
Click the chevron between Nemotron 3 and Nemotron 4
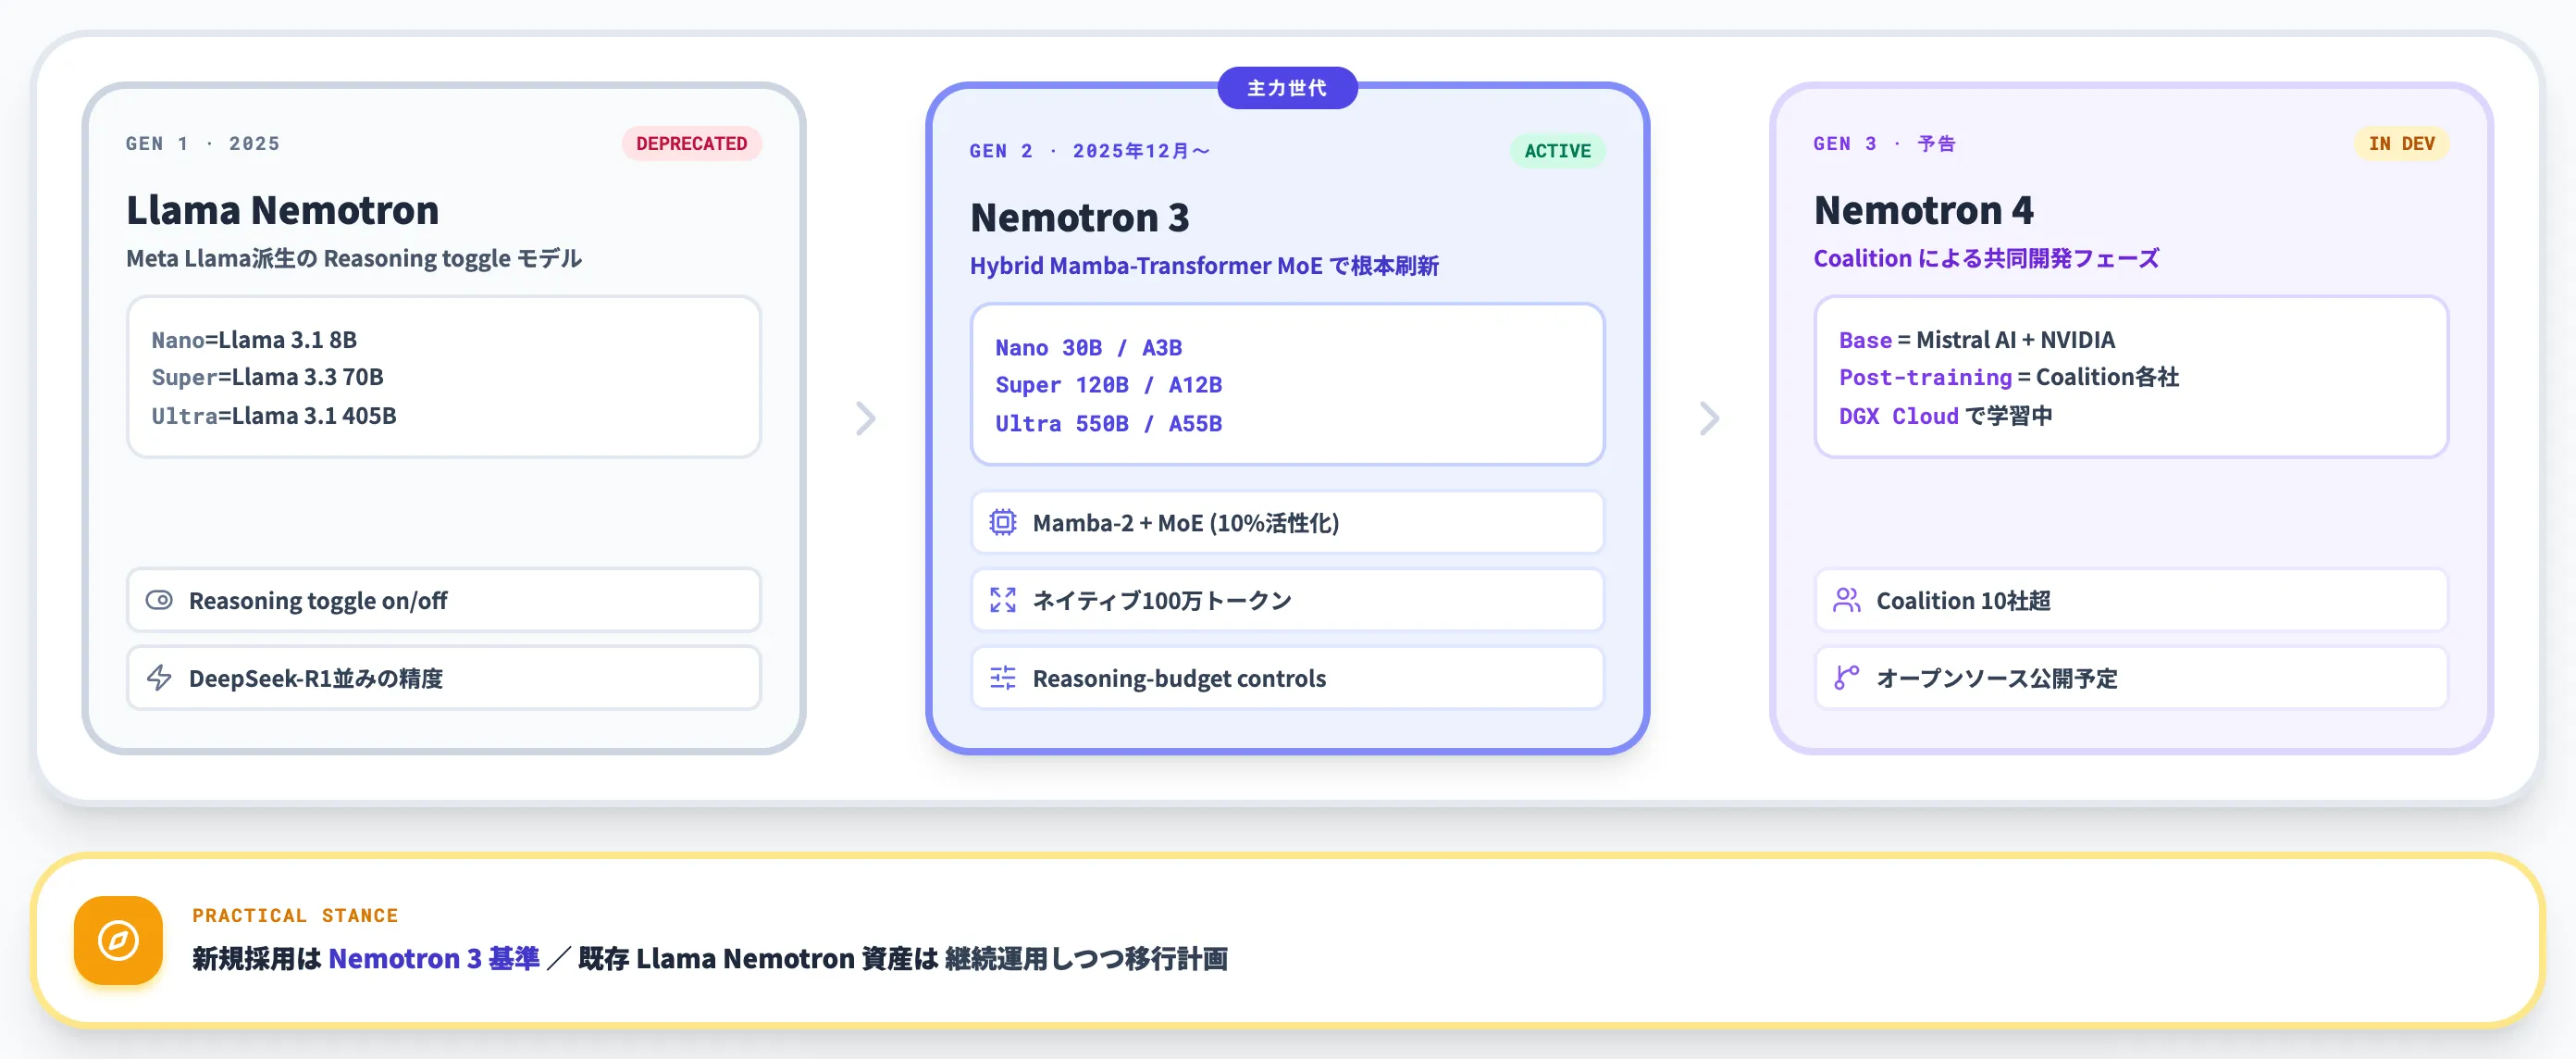[x=1710, y=418]
